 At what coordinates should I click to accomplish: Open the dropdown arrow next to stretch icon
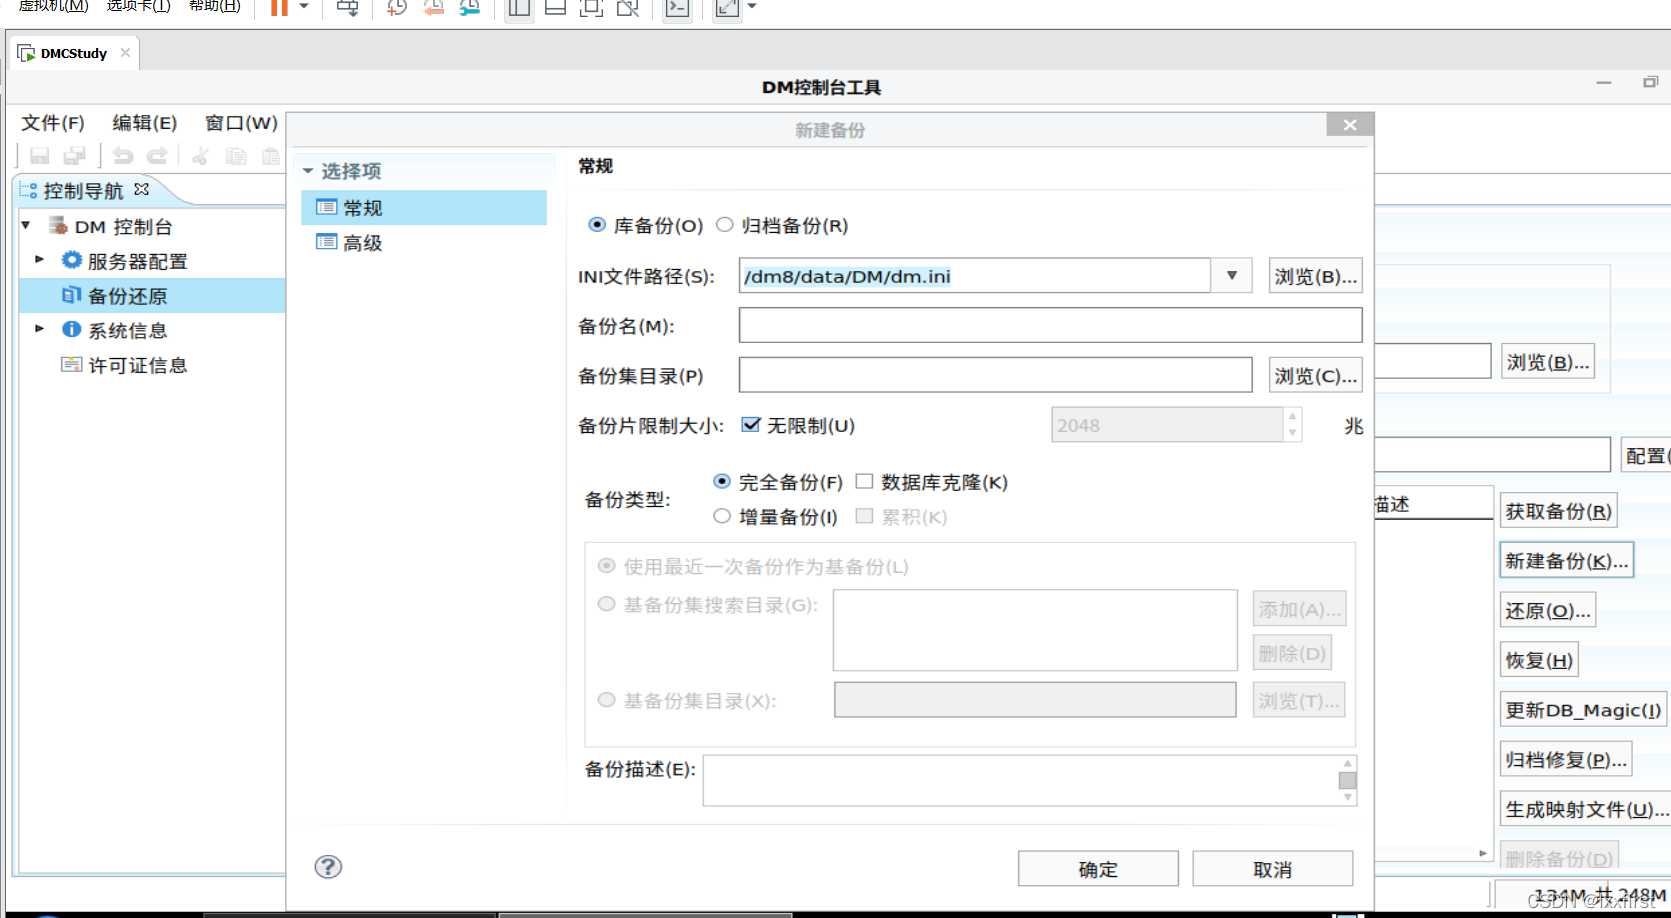click(x=752, y=7)
